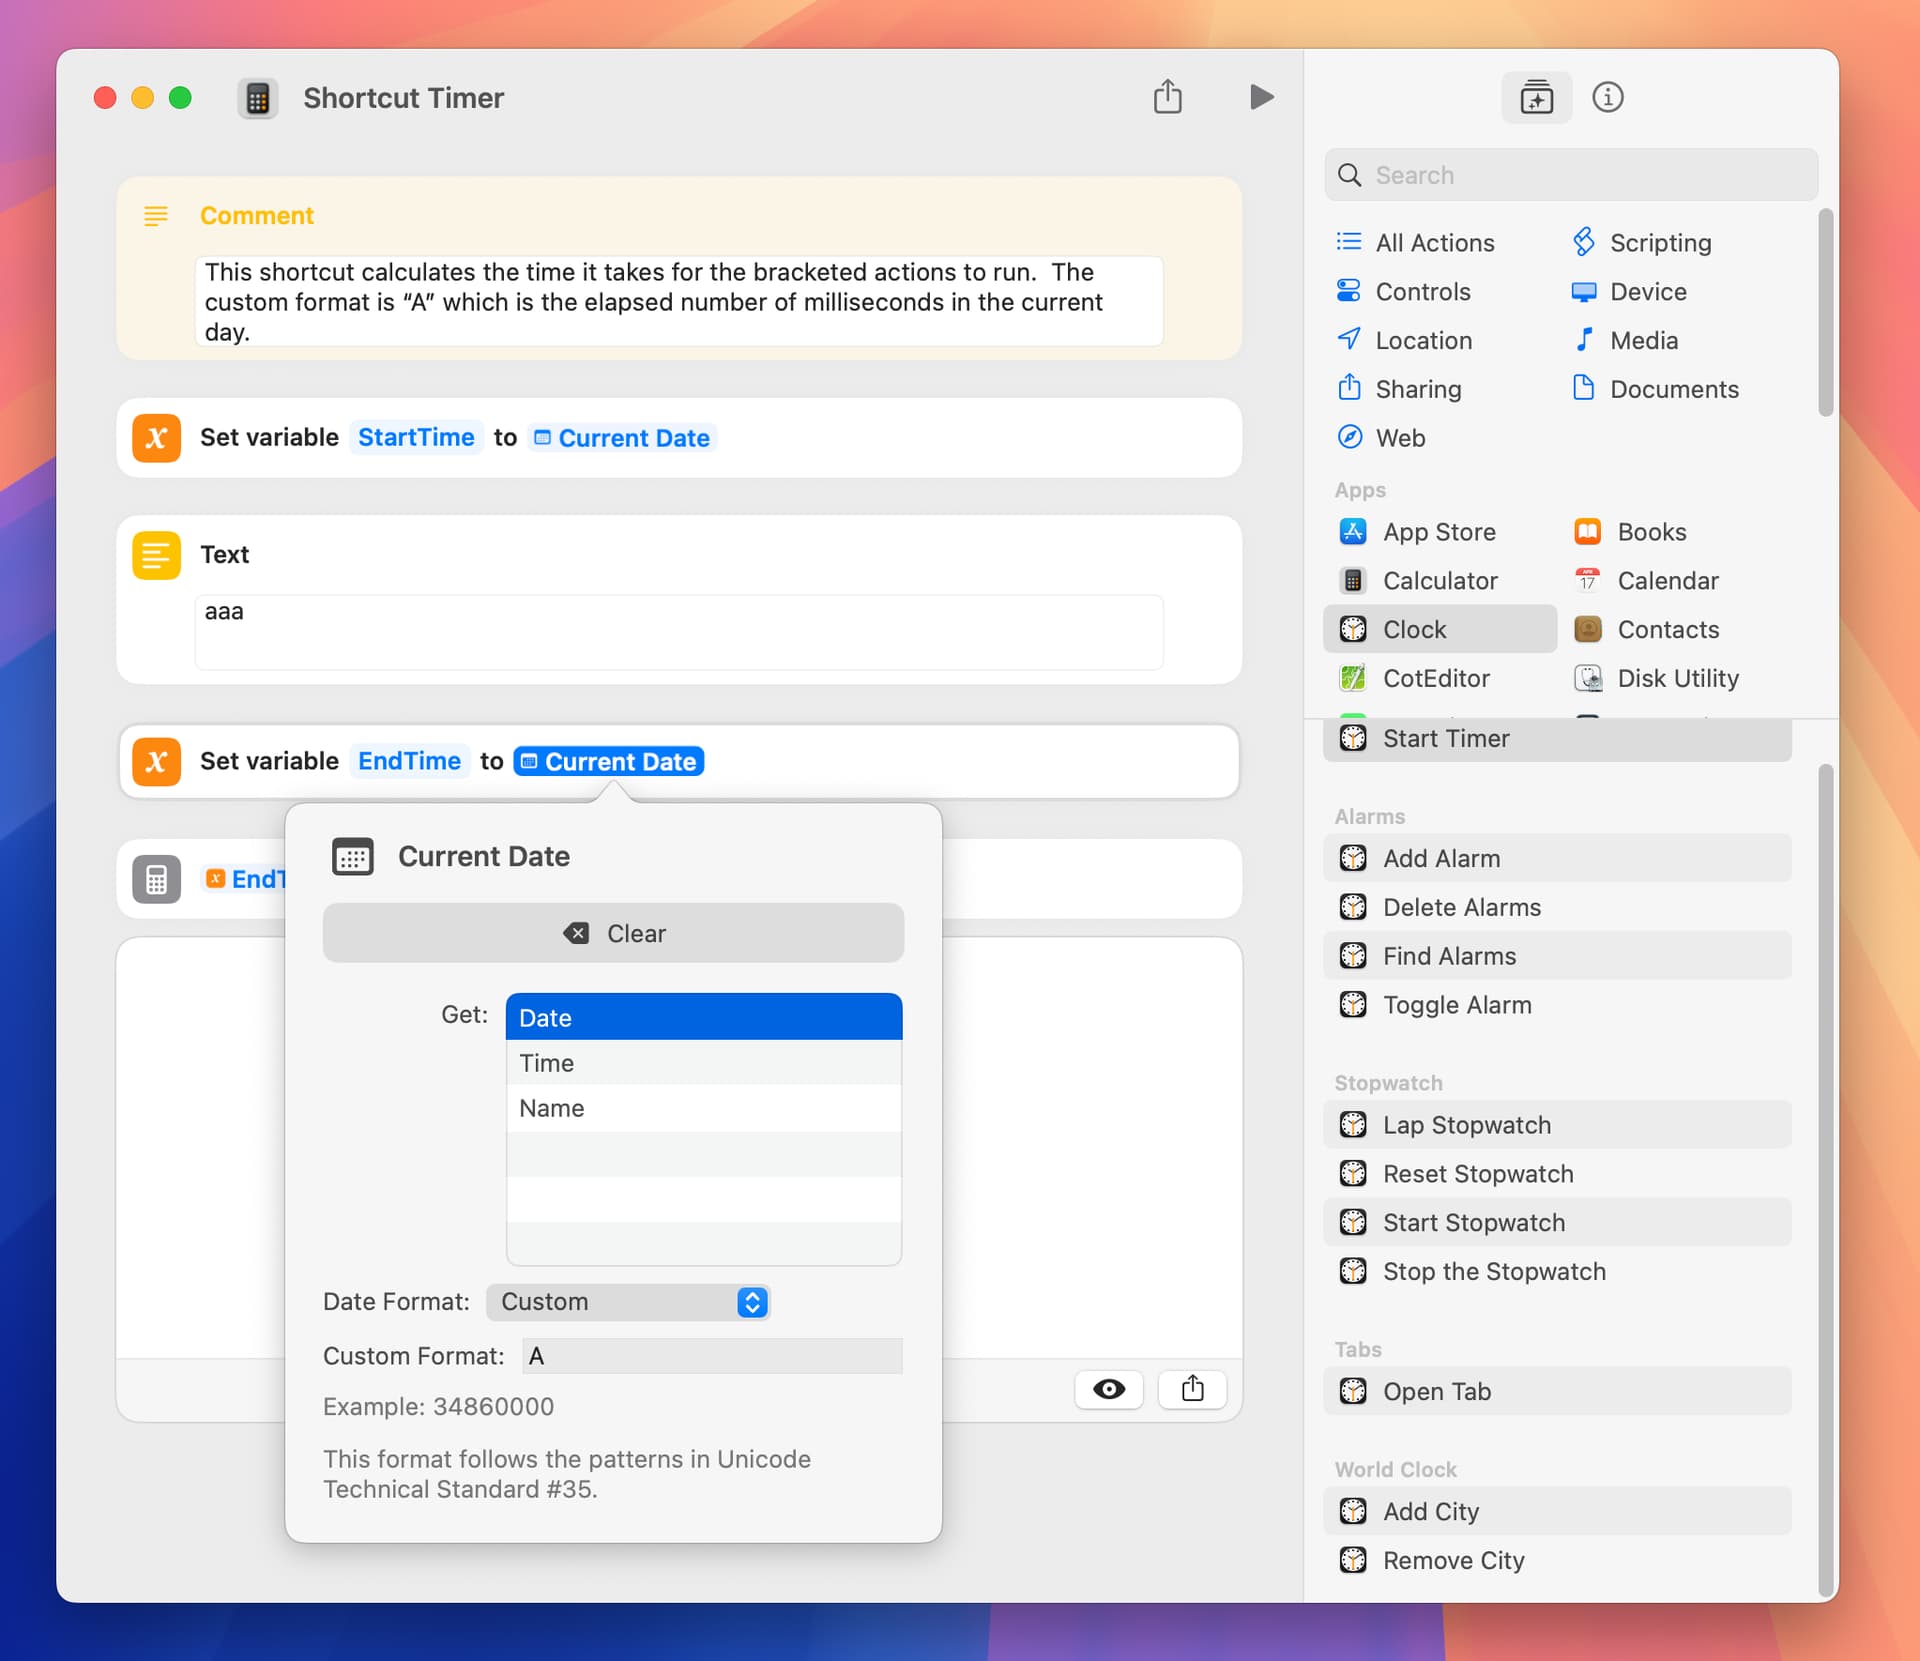Toggle the Quick Look eye button
Image resolution: width=1920 pixels, height=1661 pixels.
coord(1109,1389)
